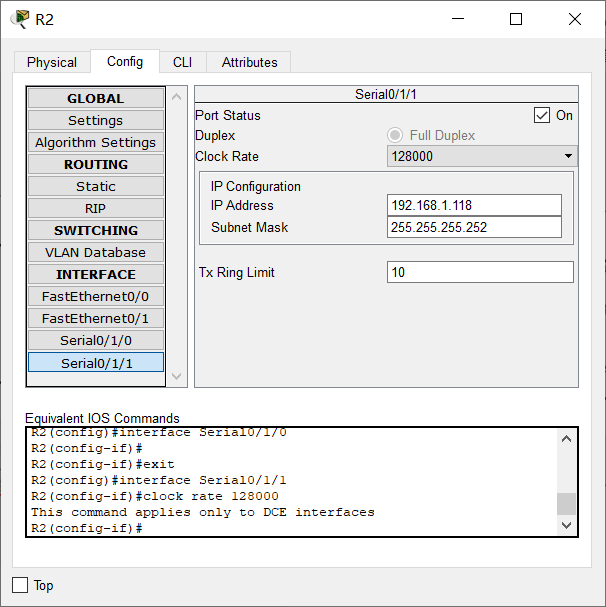
Task: Click the 'IP Configuration' label
Action: tap(256, 187)
